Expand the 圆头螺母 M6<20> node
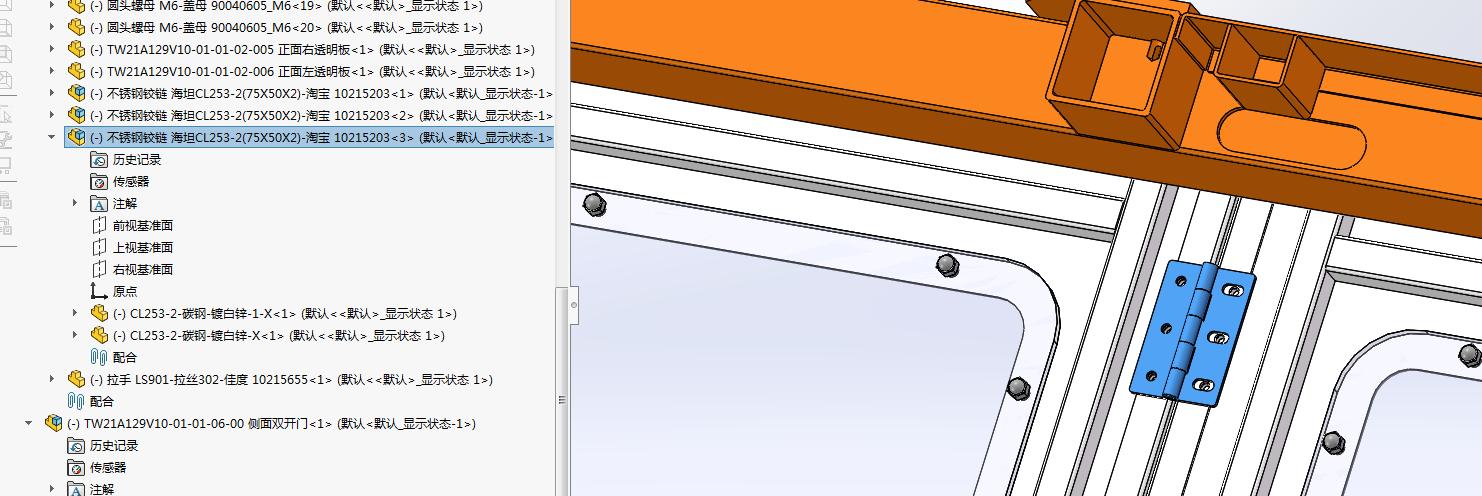This screenshot has width=1482, height=496. (52, 28)
